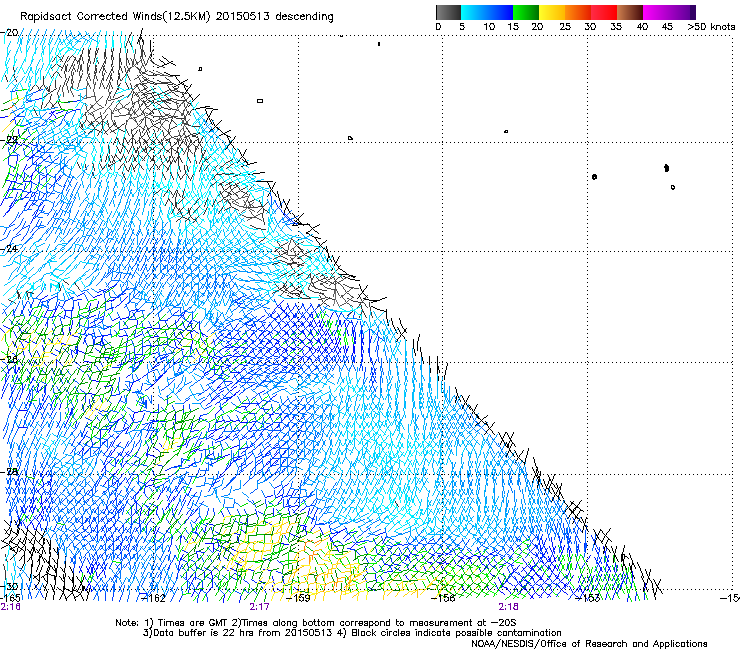Click the '-20' latitude axis label
This screenshot has height=650, width=740.
pyautogui.click(x=10, y=33)
